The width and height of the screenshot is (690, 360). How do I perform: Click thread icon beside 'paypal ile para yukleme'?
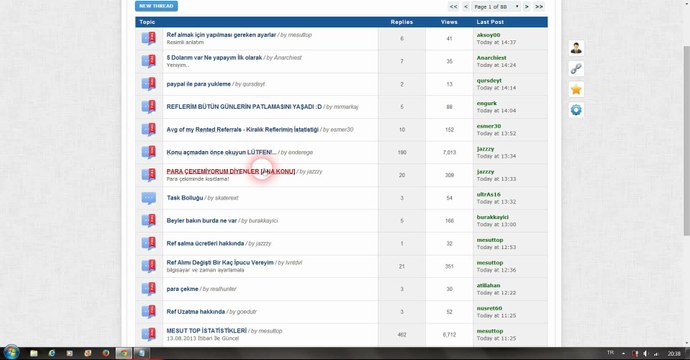149,84
